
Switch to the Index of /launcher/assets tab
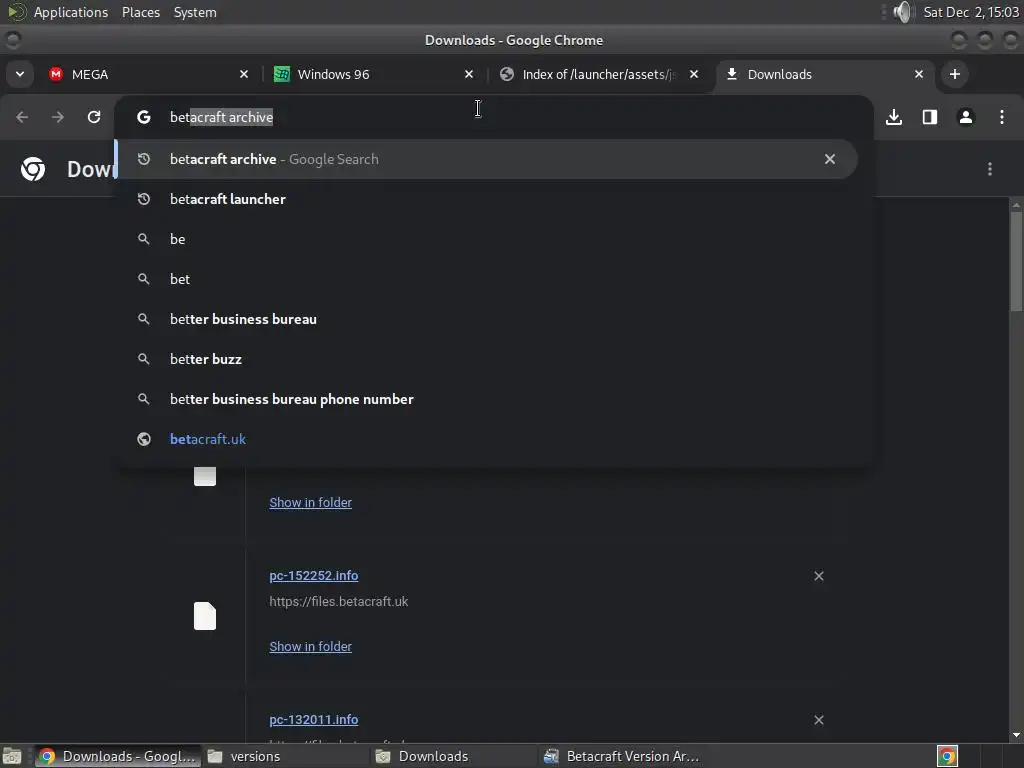coord(599,74)
